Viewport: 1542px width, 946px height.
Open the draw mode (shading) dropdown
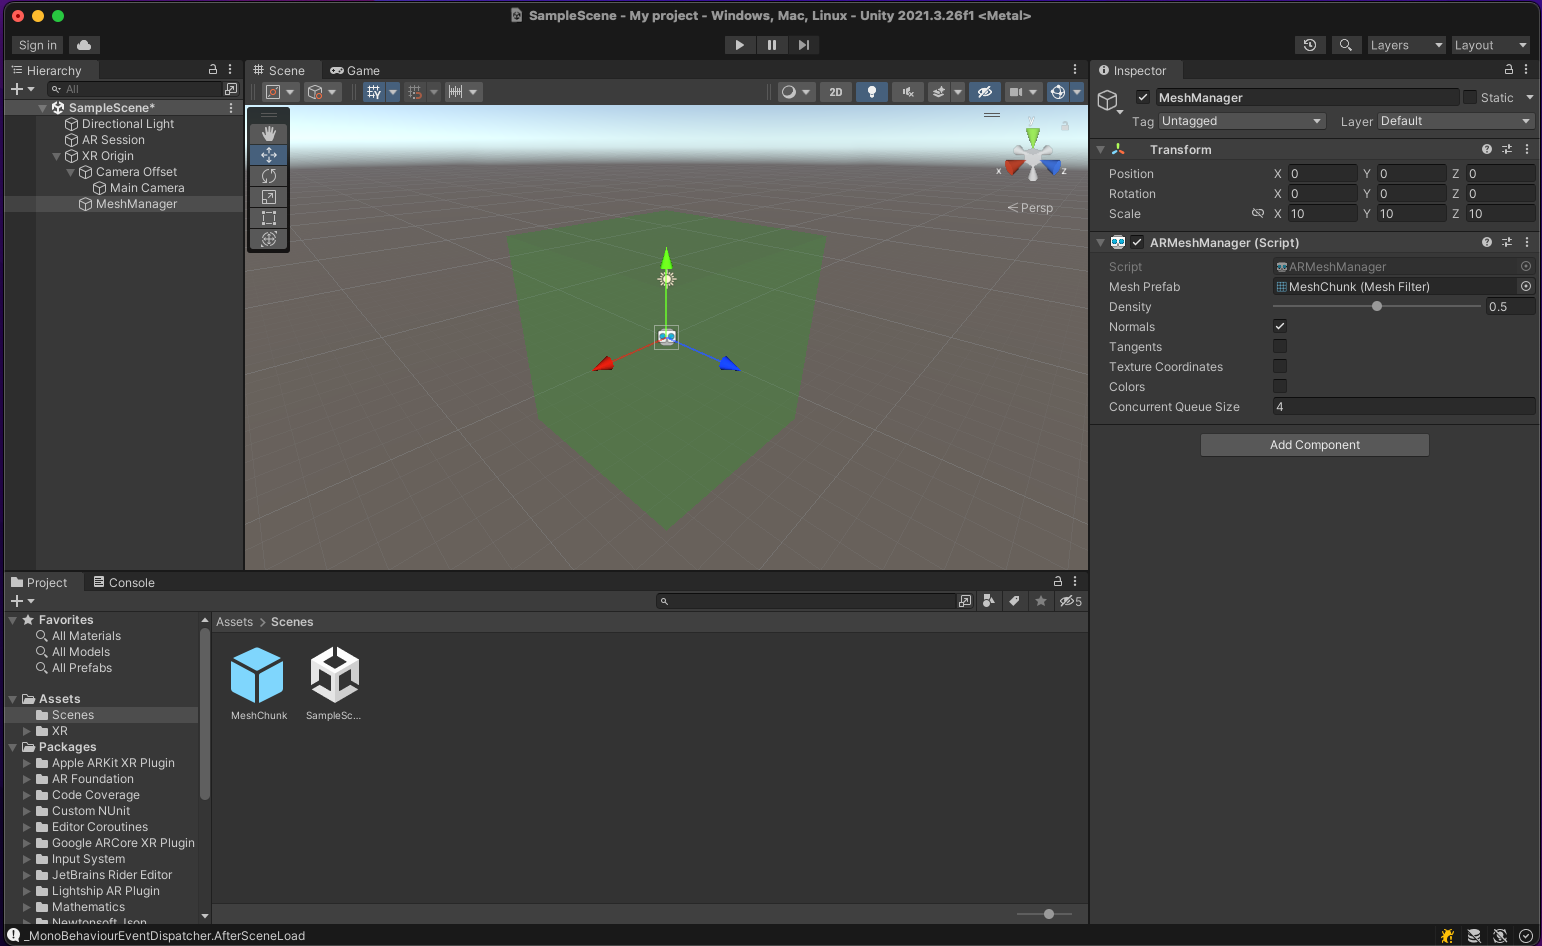pyautogui.click(x=797, y=92)
